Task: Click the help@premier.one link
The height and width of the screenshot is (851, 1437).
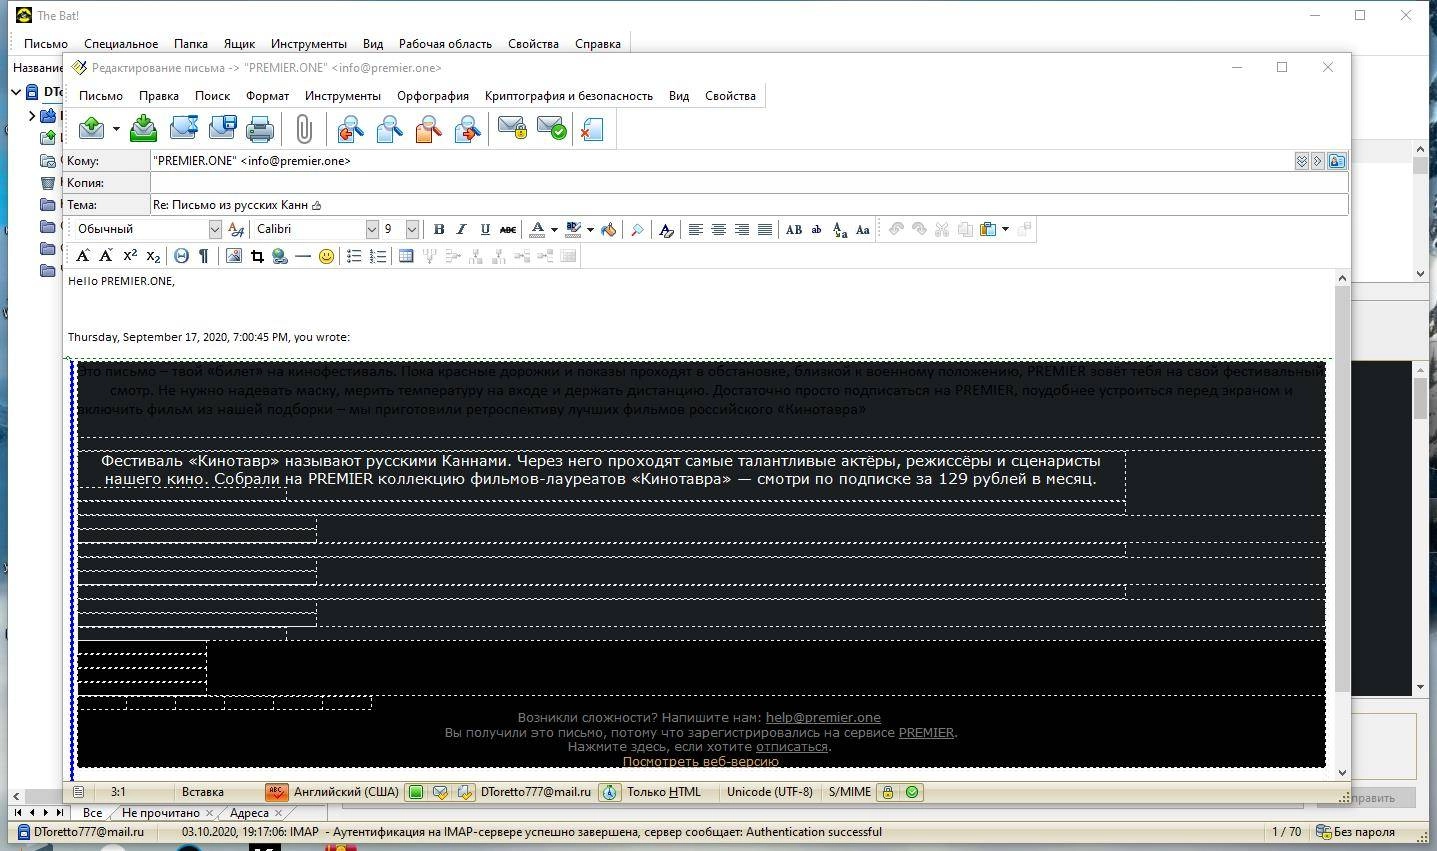Action: [823, 717]
